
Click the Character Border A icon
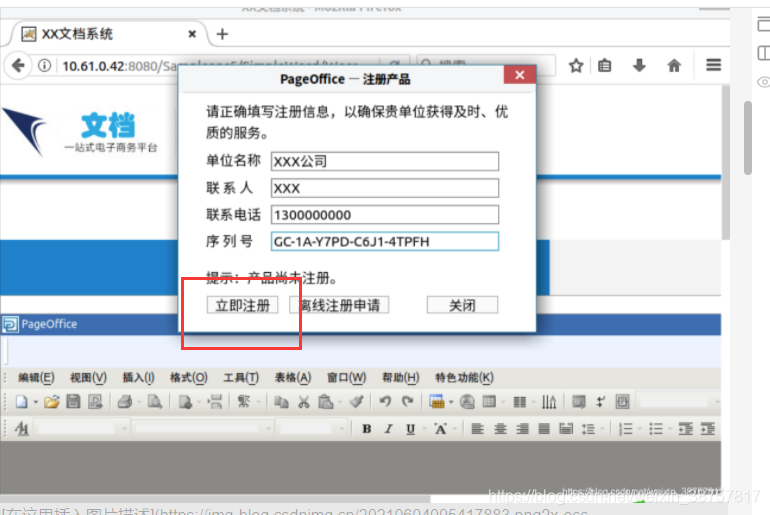pyautogui.click(x=440, y=429)
